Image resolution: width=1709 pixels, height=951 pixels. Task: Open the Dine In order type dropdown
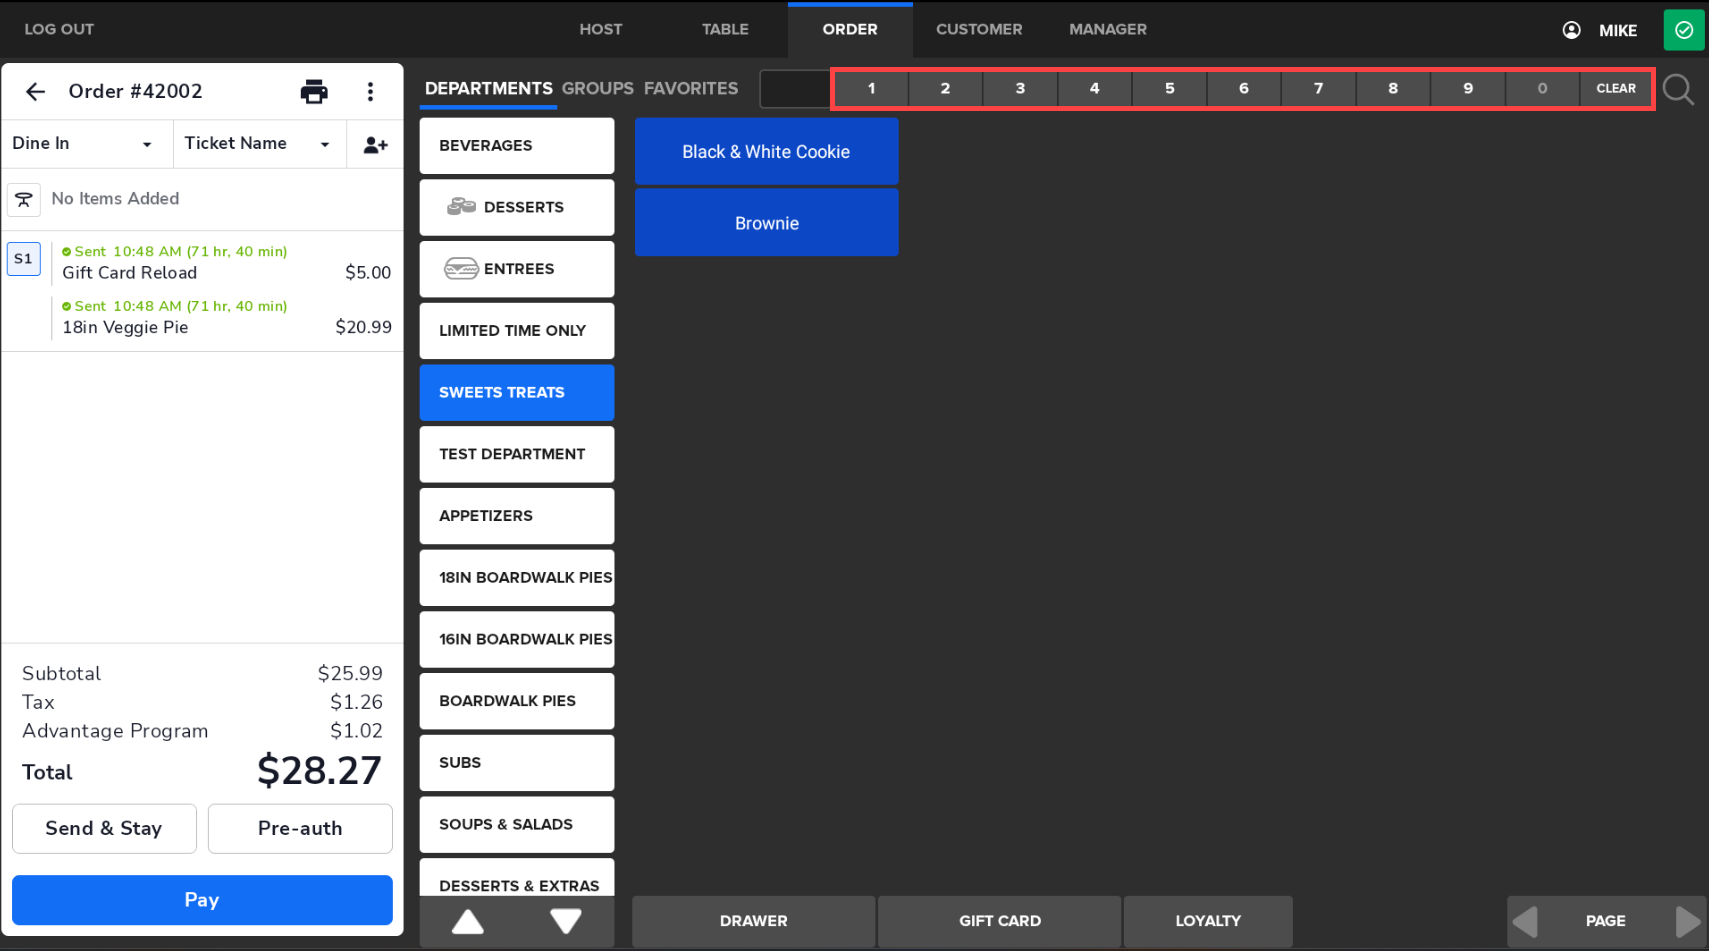point(85,144)
